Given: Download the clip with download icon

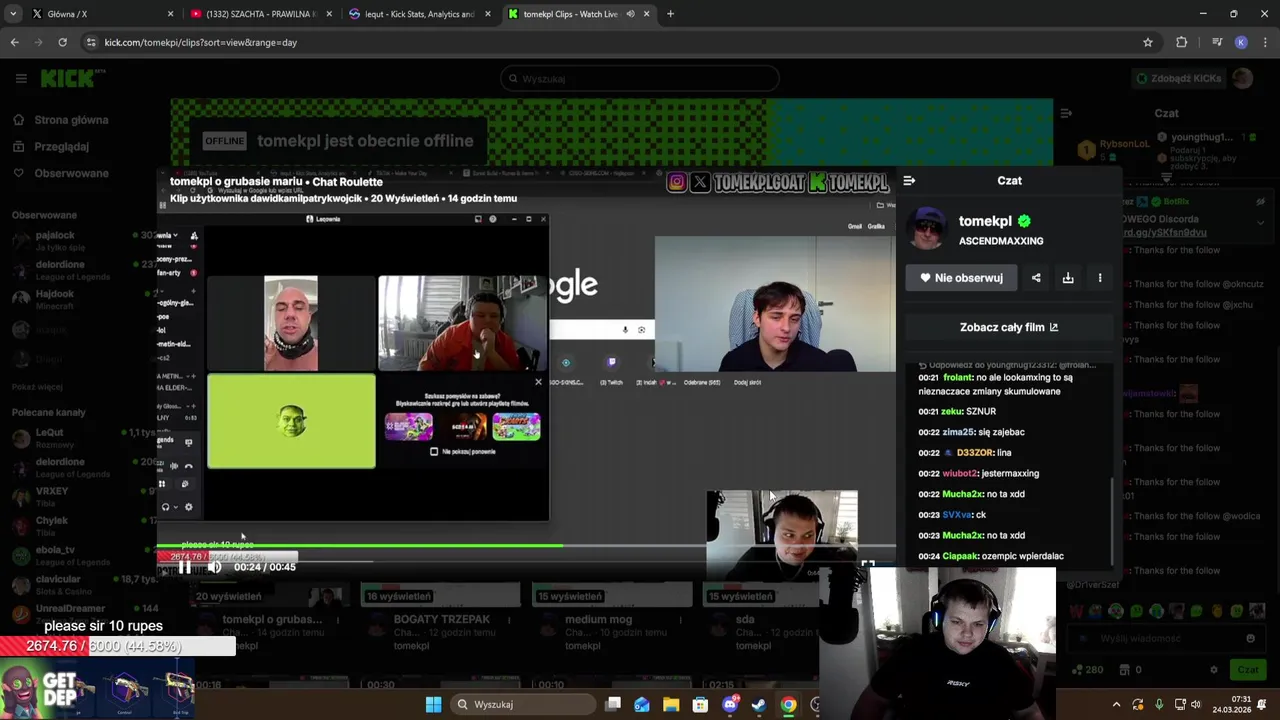Looking at the screenshot, I should click(x=1068, y=278).
